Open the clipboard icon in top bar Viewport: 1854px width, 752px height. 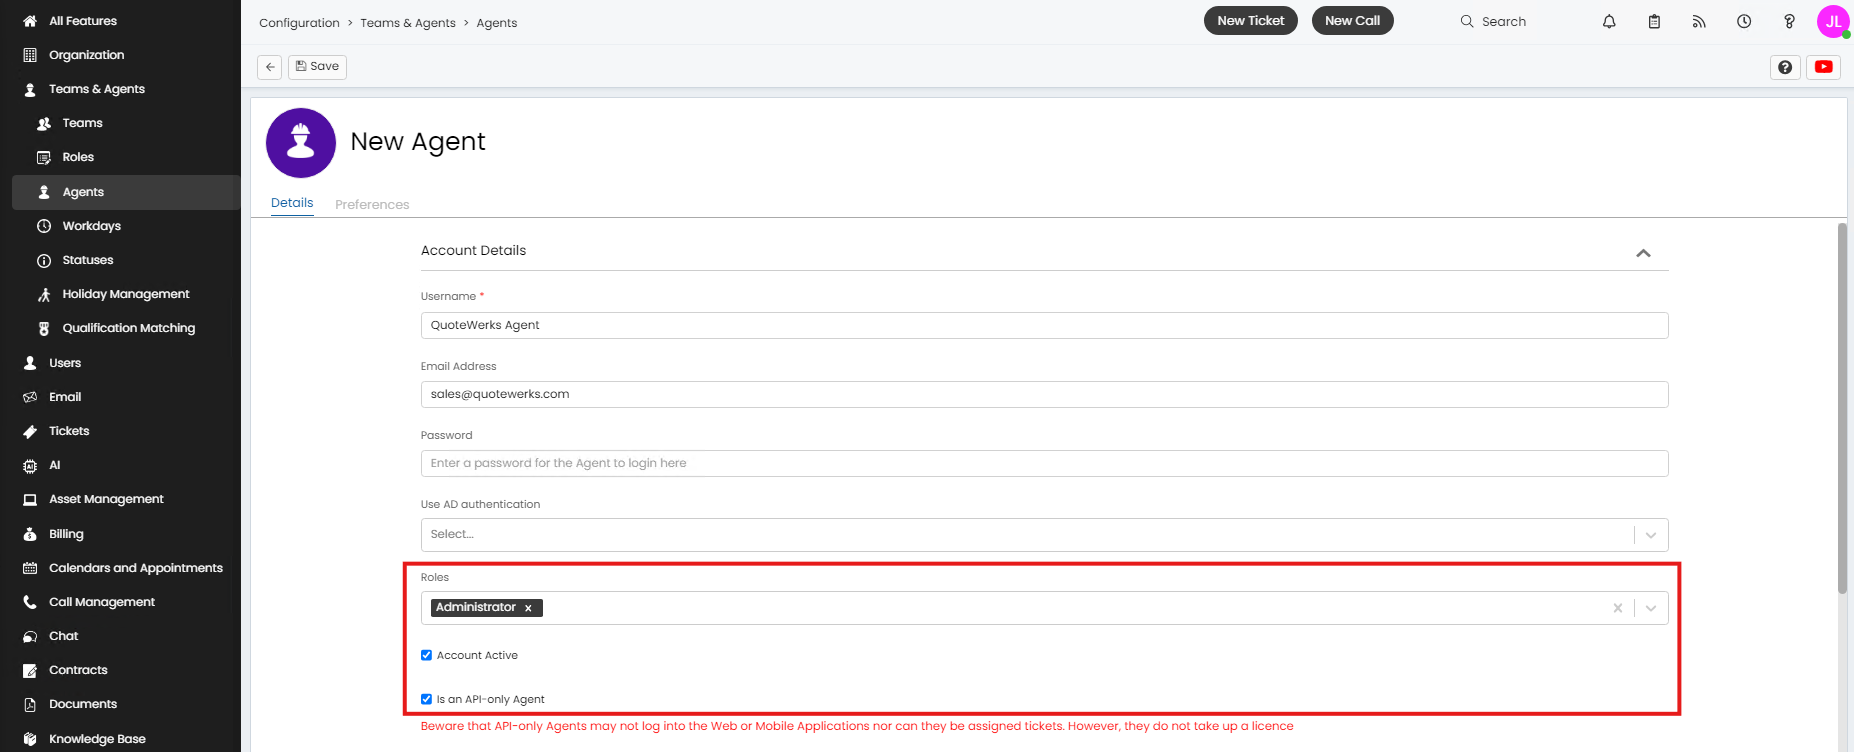(1654, 21)
